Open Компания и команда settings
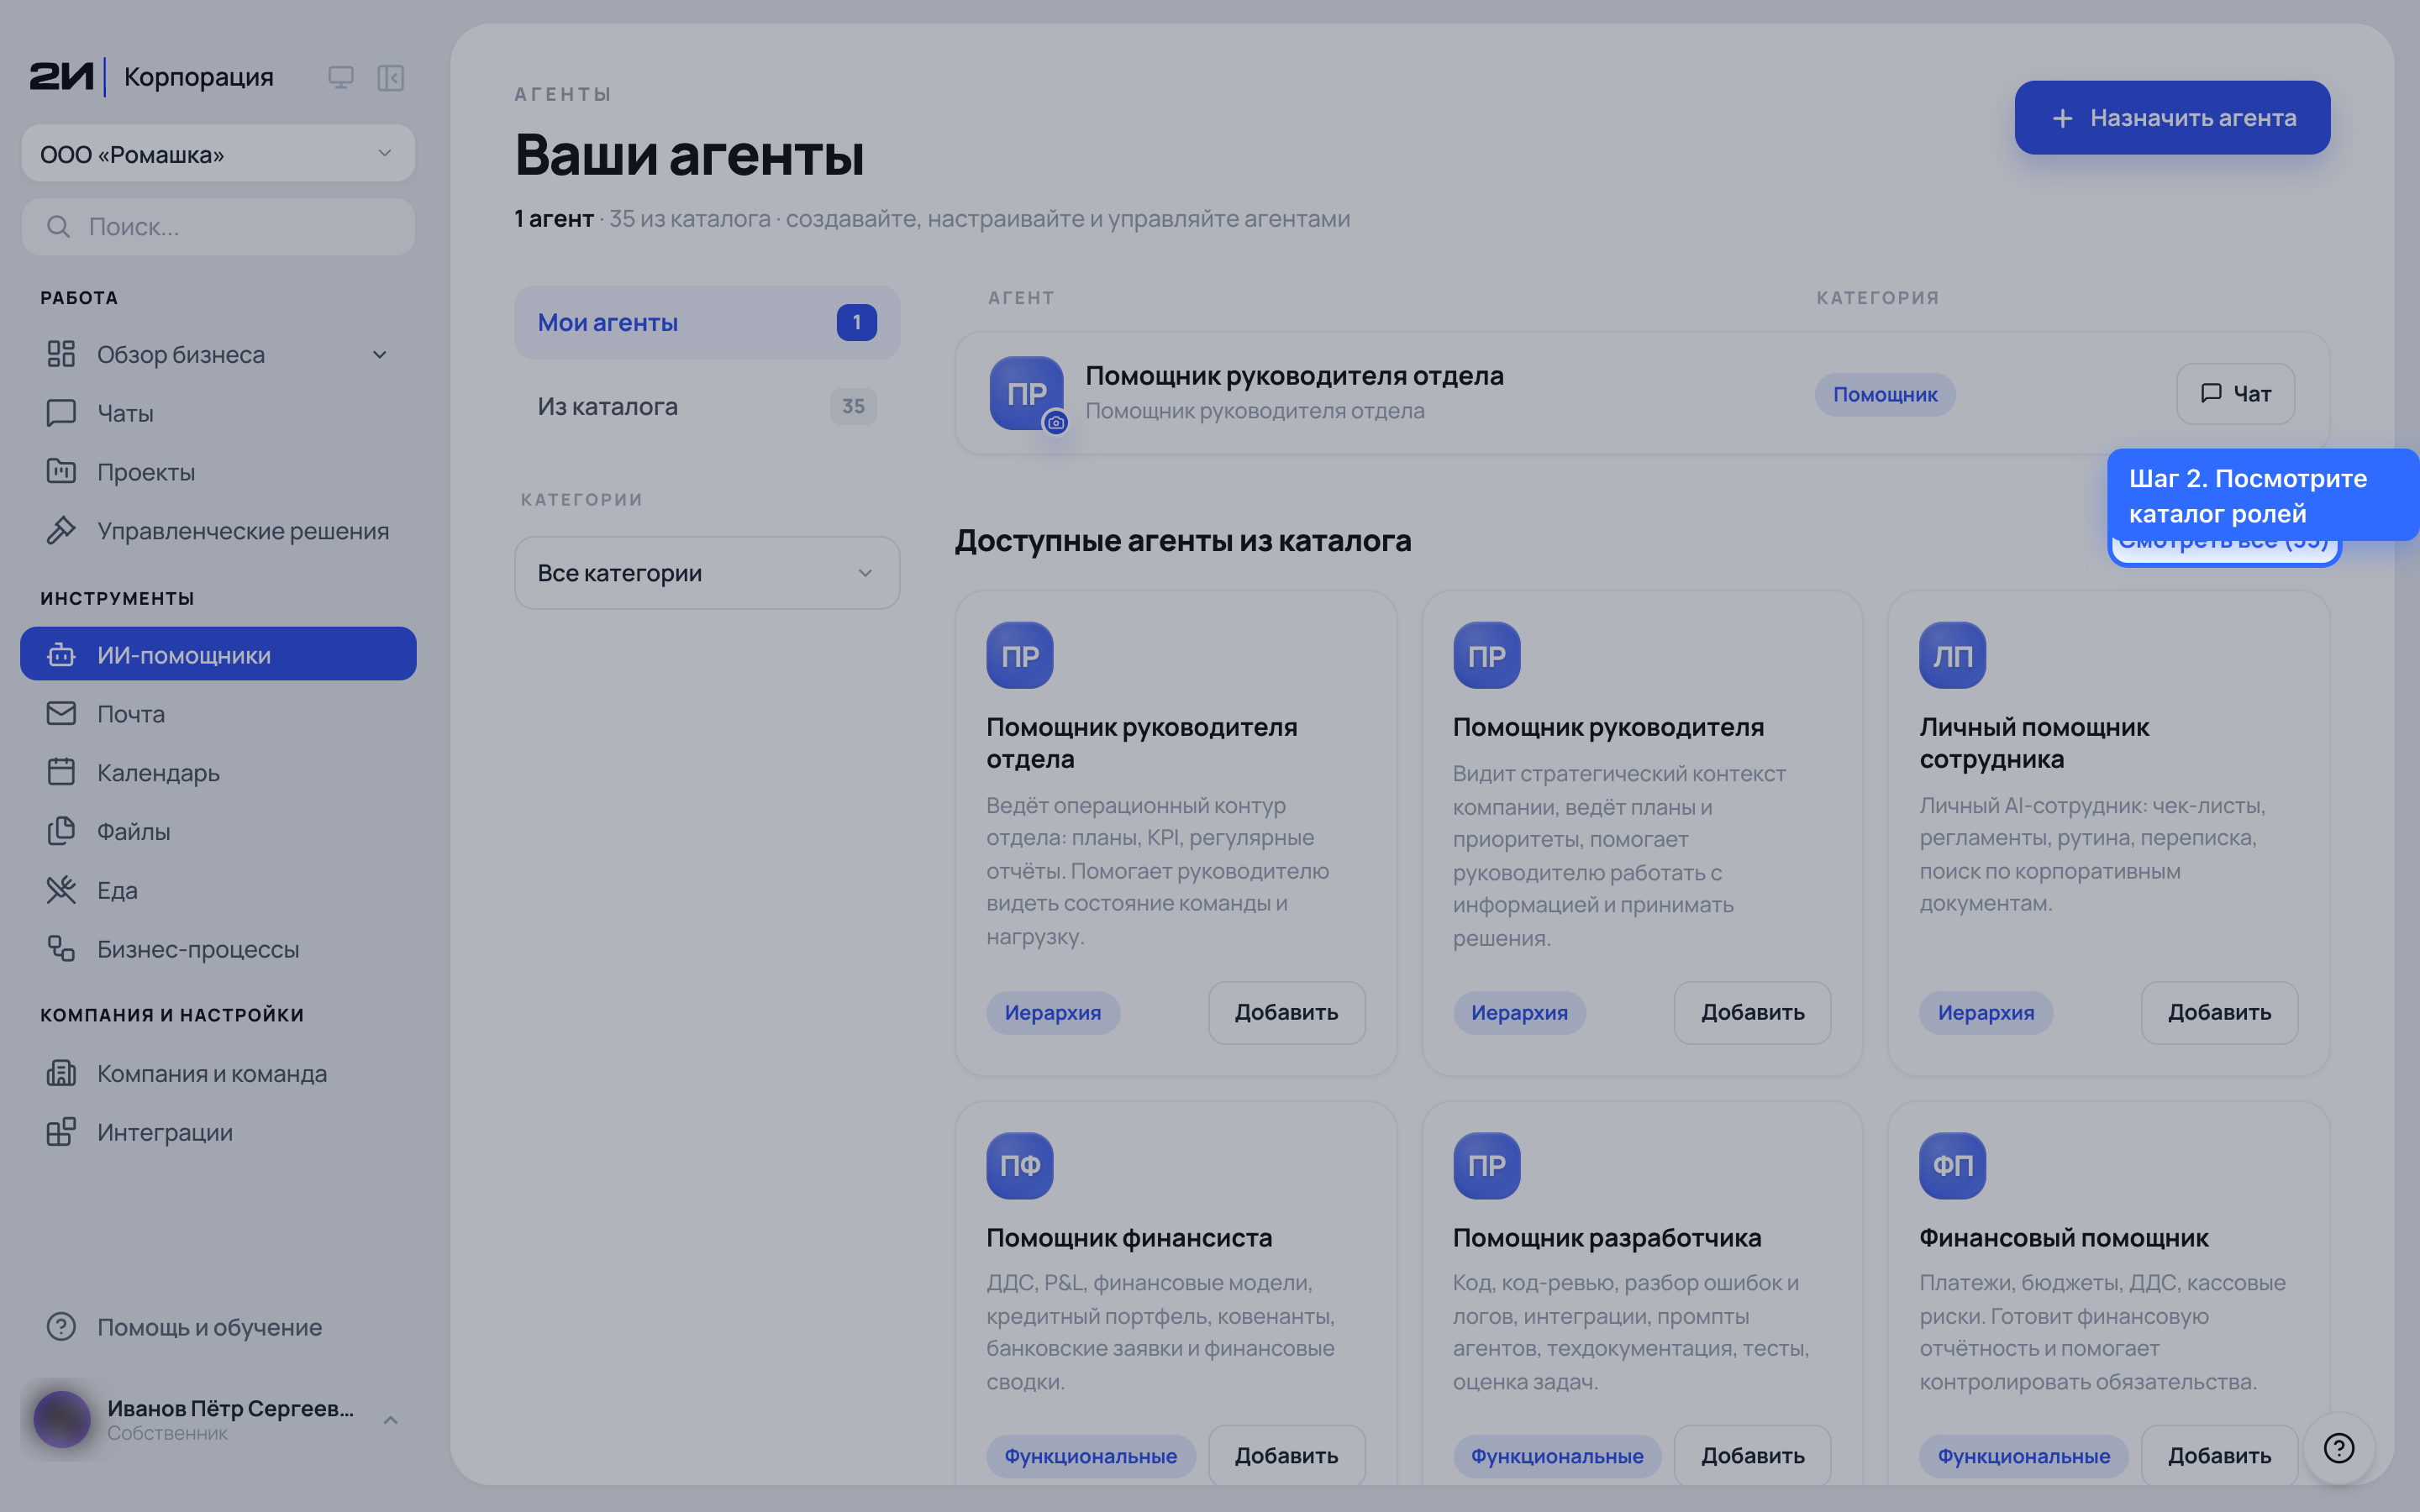 pyautogui.click(x=218, y=1073)
